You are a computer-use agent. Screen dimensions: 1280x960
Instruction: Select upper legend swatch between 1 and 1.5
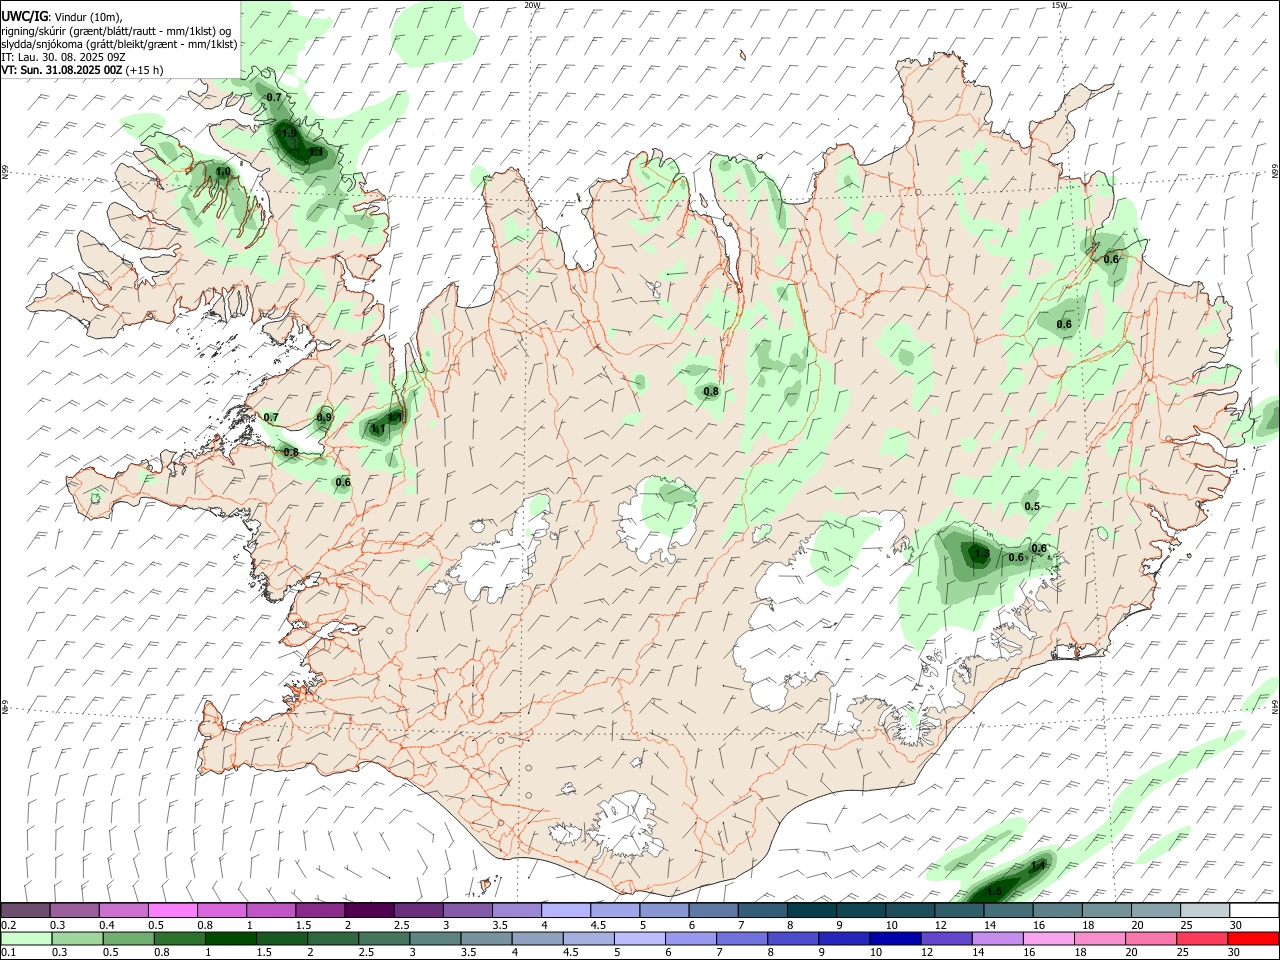[x=271, y=911]
